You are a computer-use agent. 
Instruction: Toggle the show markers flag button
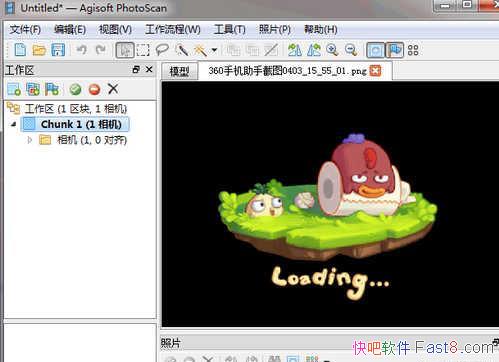pyautogui.click(x=395, y=50)
